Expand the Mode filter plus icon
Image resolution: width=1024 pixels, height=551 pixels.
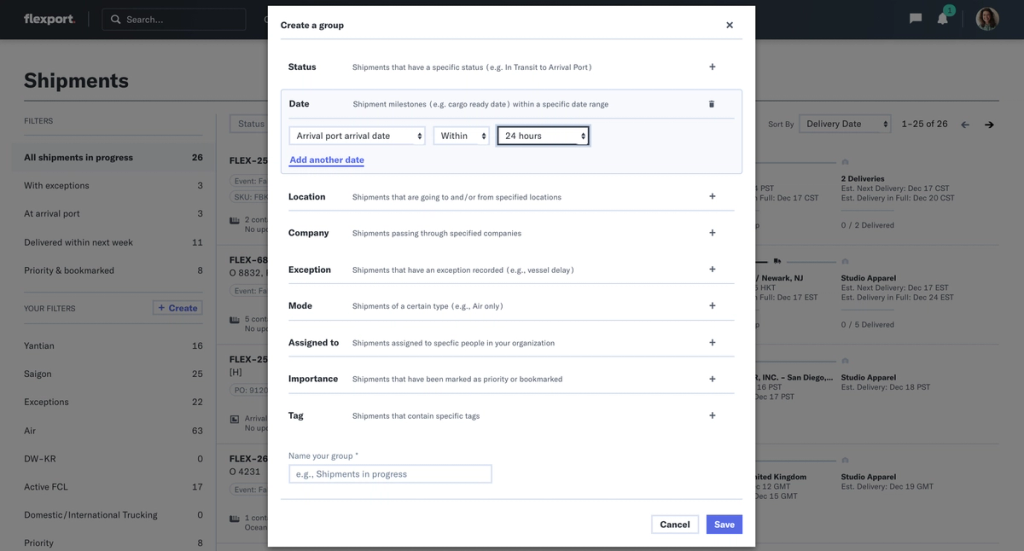click(x=712, y=306)
